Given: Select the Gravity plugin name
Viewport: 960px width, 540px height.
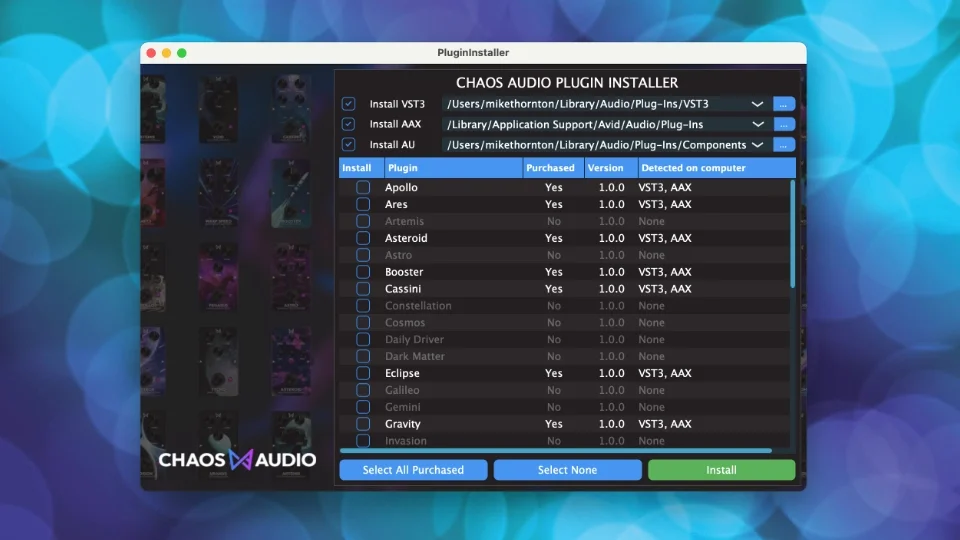Looking at the screenshot, I should (402, 424).
